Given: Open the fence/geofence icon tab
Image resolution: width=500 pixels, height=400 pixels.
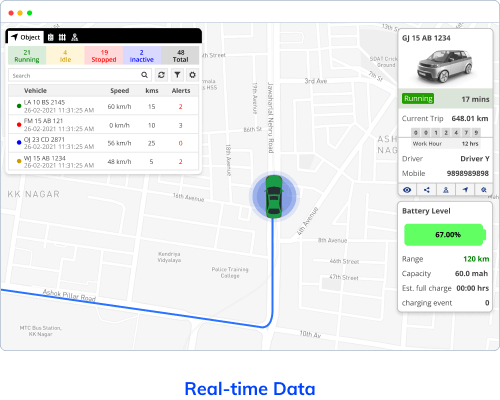Looking at the screenshot, I should coord(62,37).
